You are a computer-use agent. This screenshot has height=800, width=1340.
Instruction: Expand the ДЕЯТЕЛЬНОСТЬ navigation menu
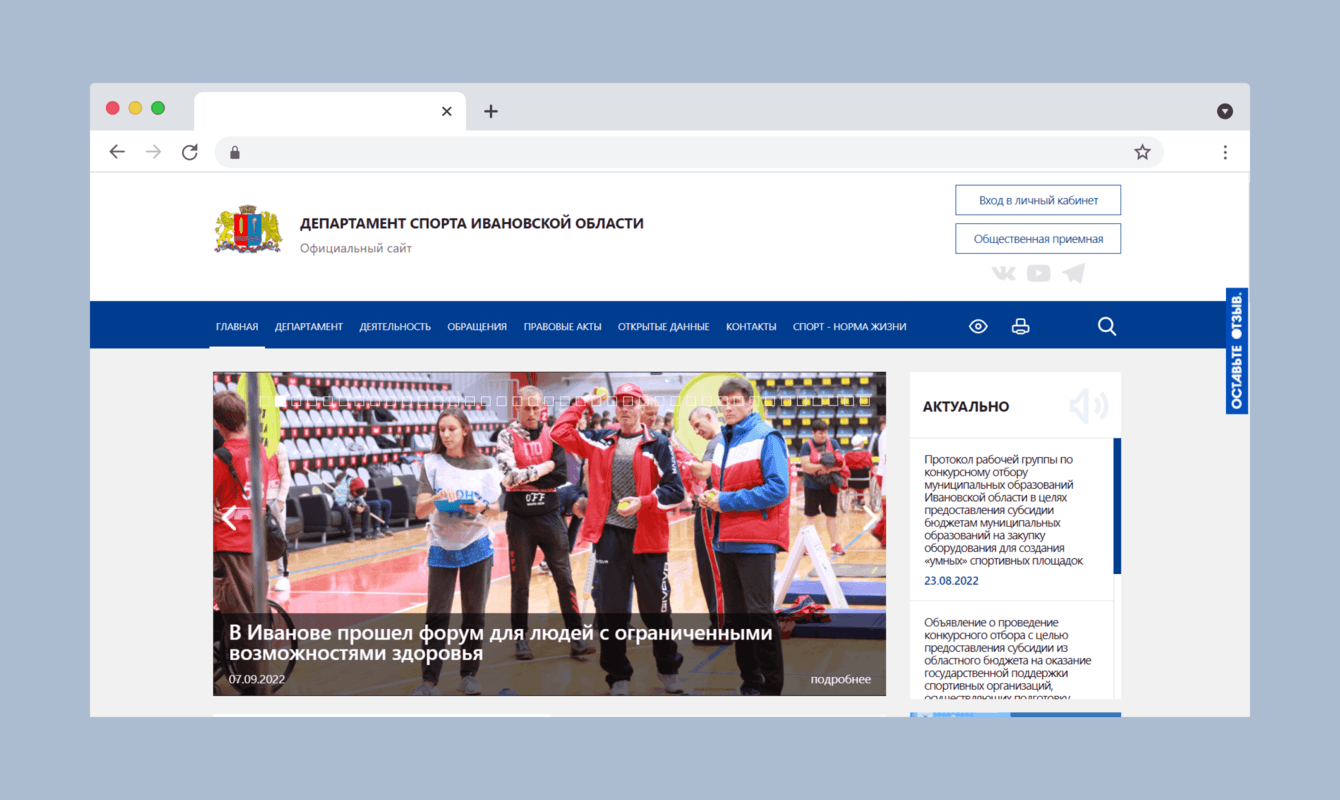point(395,326)
